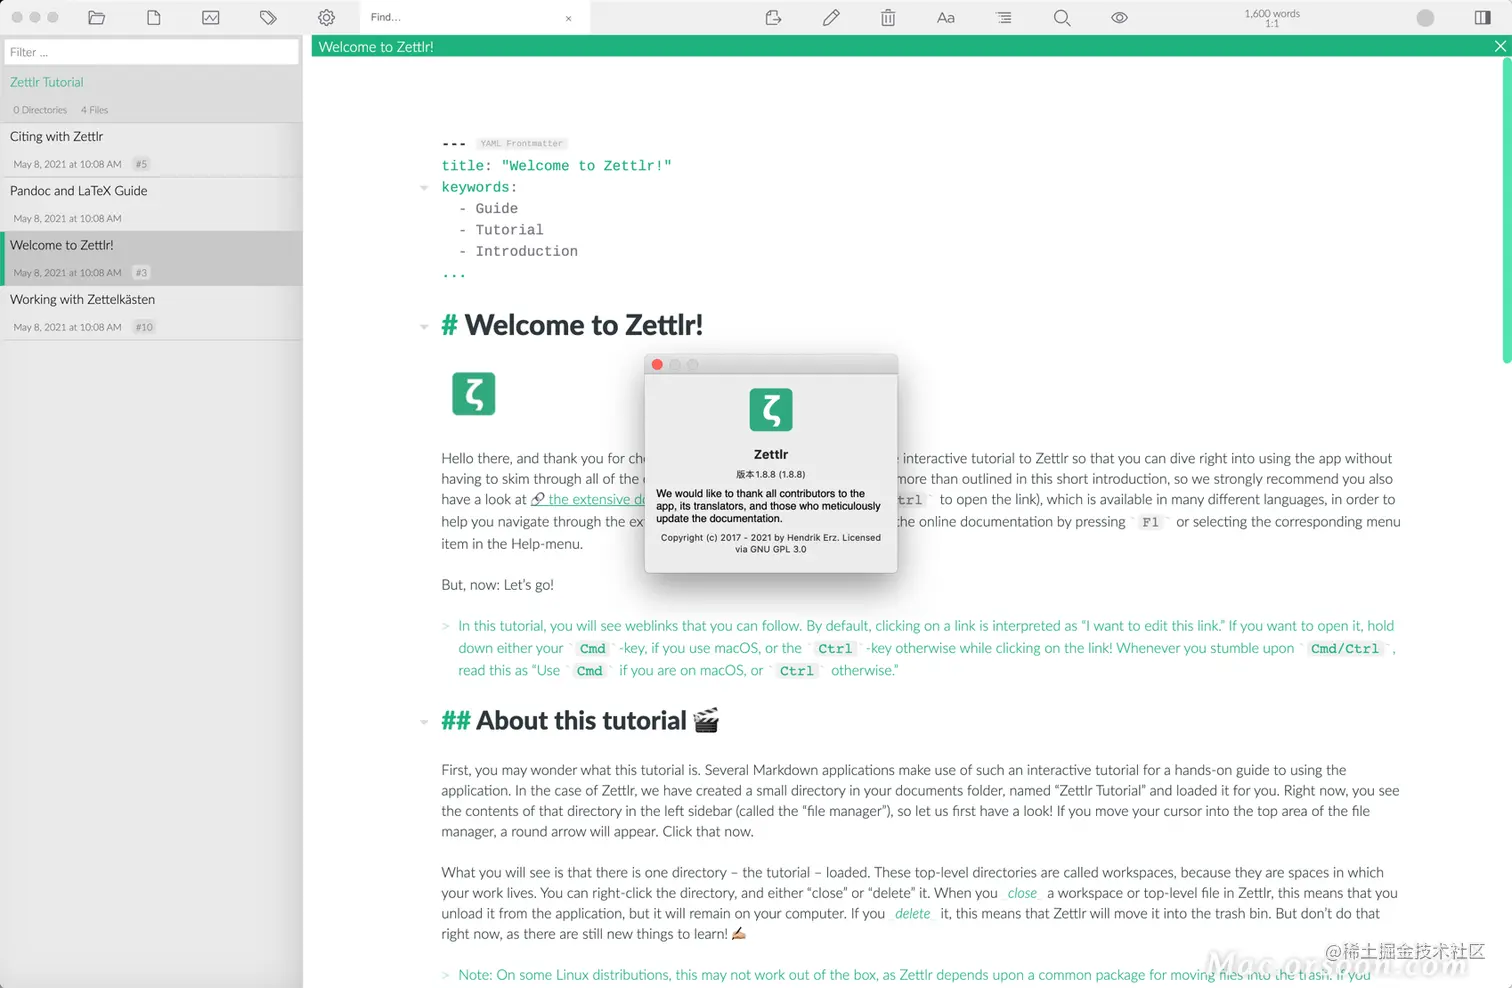This screenshot has height=988, width=1512.
Task: Collapse the keywords YAML block arrow
Action: [424, 188]
